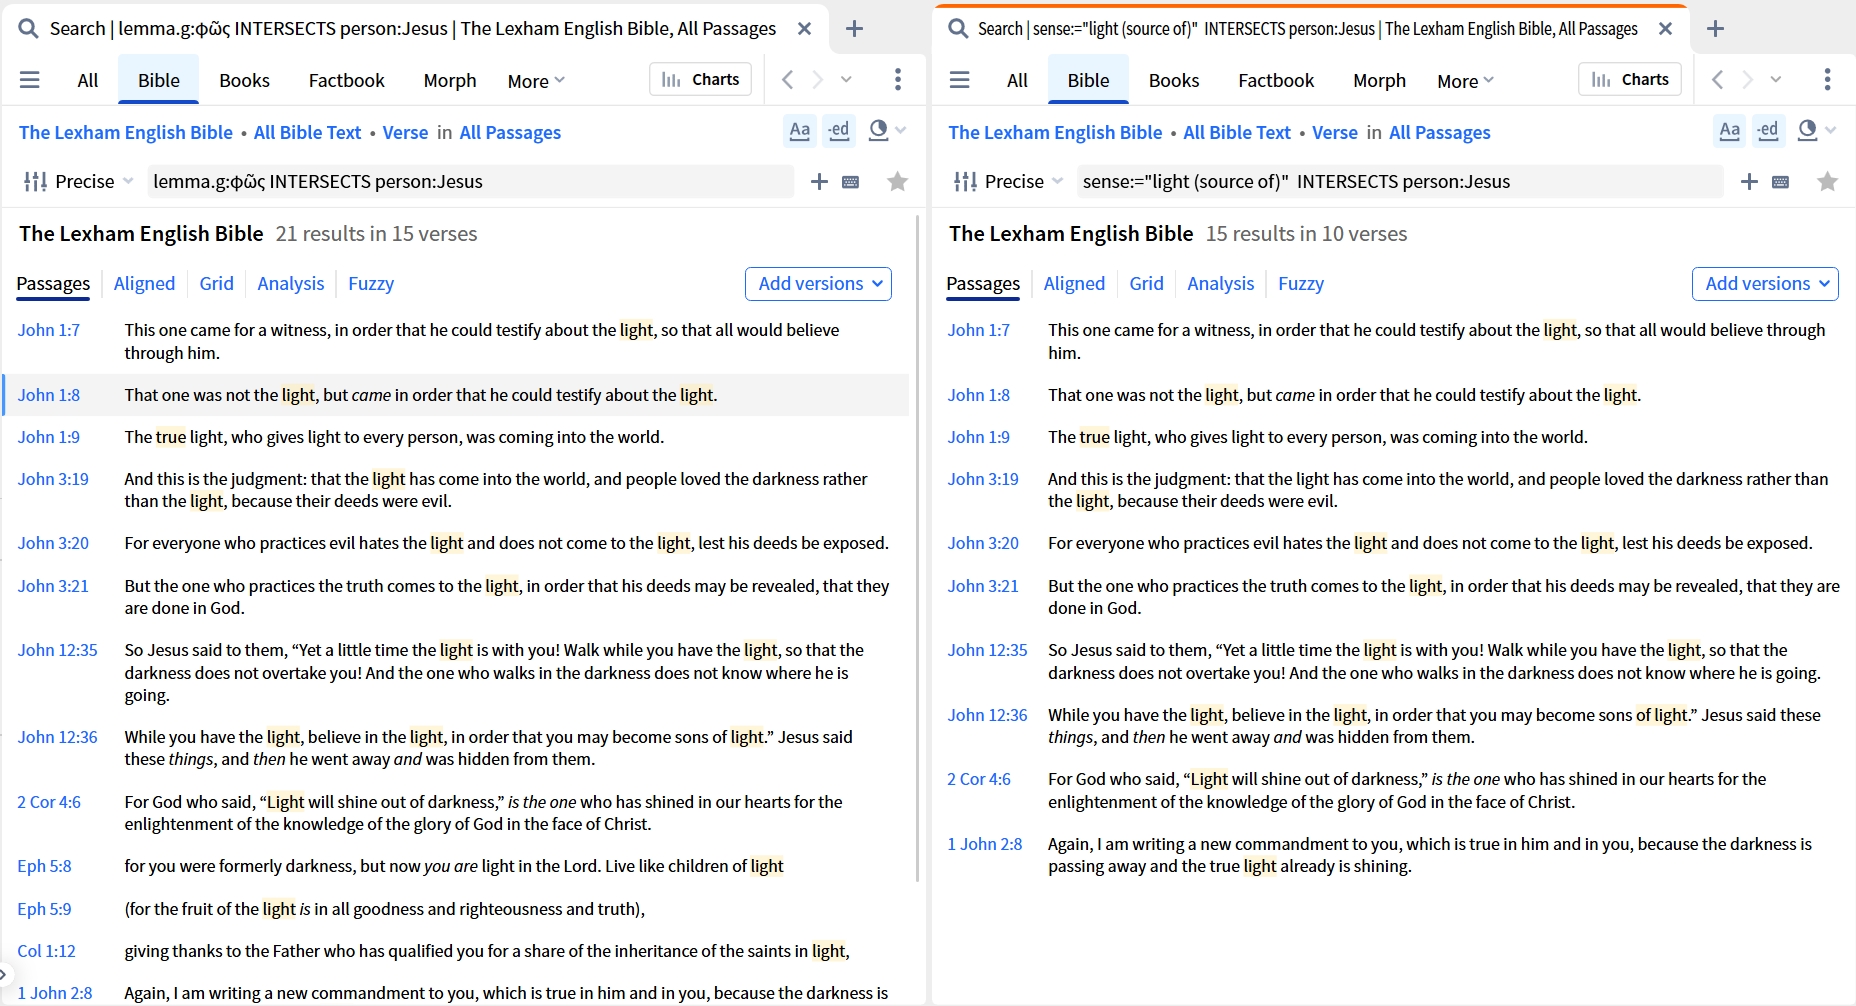This screenshot has width=1856, height=1006.
Task: Close the left lemma search tab
Action: (x=804, y=29)
